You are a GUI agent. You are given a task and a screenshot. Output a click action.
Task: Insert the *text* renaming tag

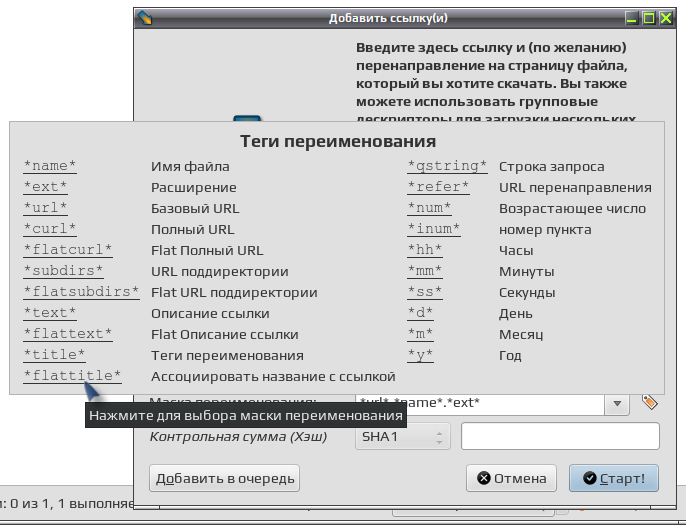pos(50,313)
